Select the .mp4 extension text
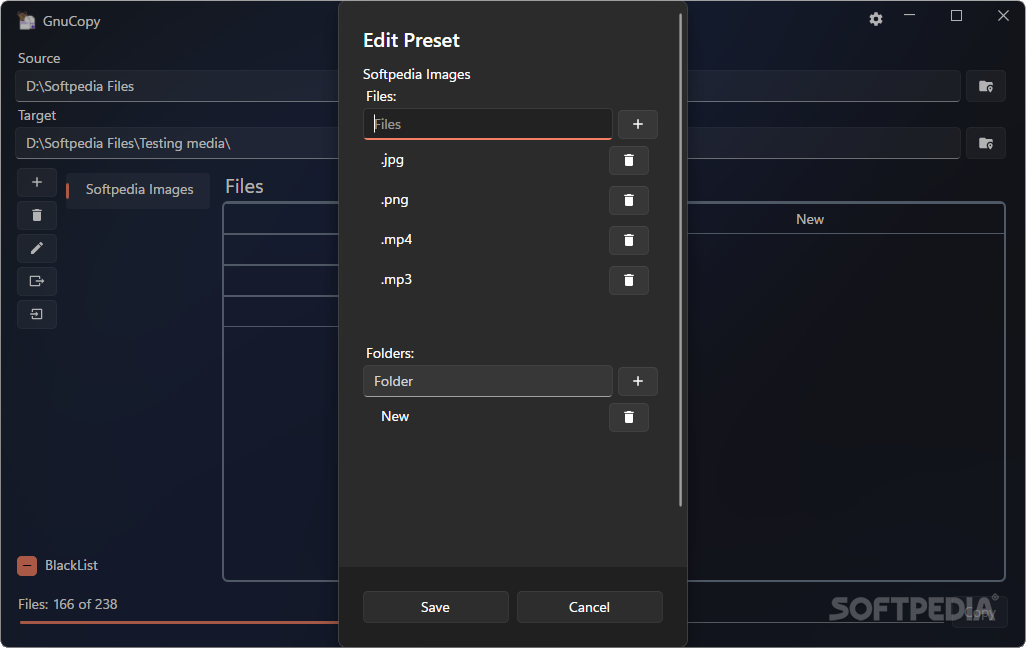This screenshot has width=1026, height=648. [x=397, y=240]
